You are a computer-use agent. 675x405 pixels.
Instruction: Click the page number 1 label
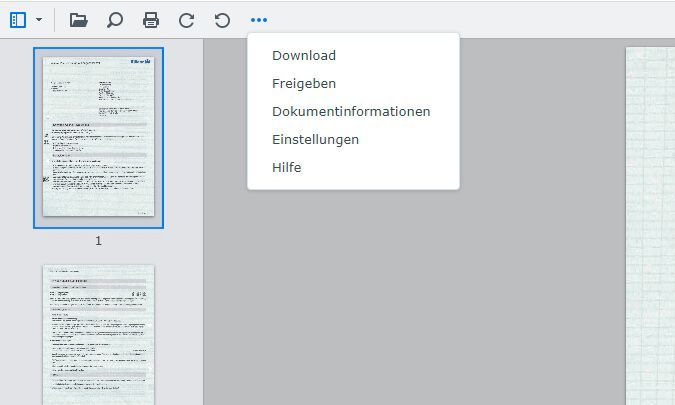pyautogui.click(x=99, y=241)
